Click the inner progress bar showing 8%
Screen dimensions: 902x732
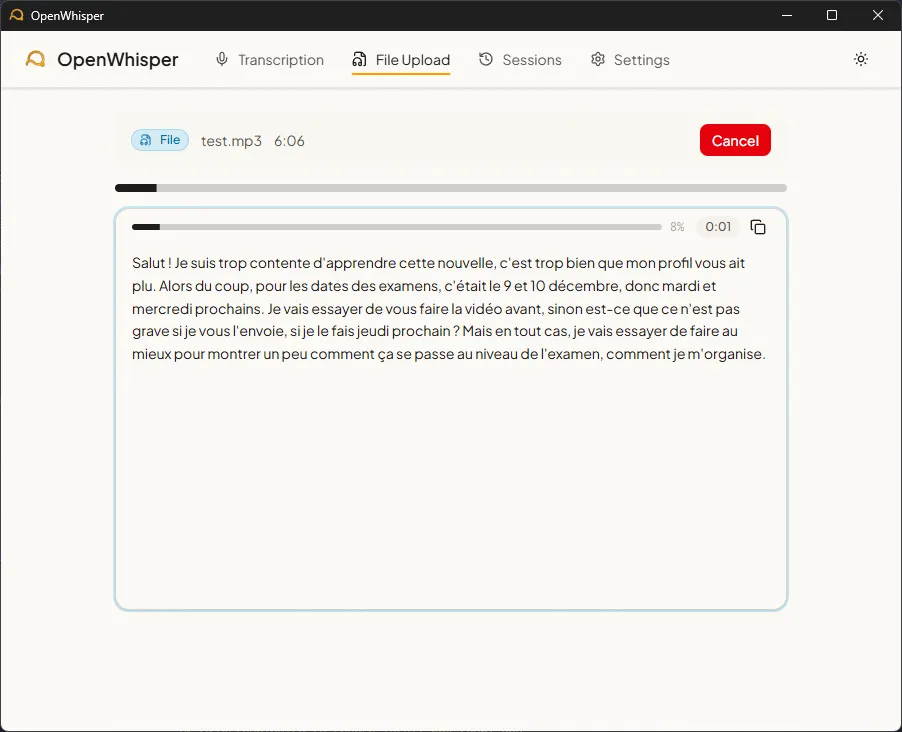[396, 227]
